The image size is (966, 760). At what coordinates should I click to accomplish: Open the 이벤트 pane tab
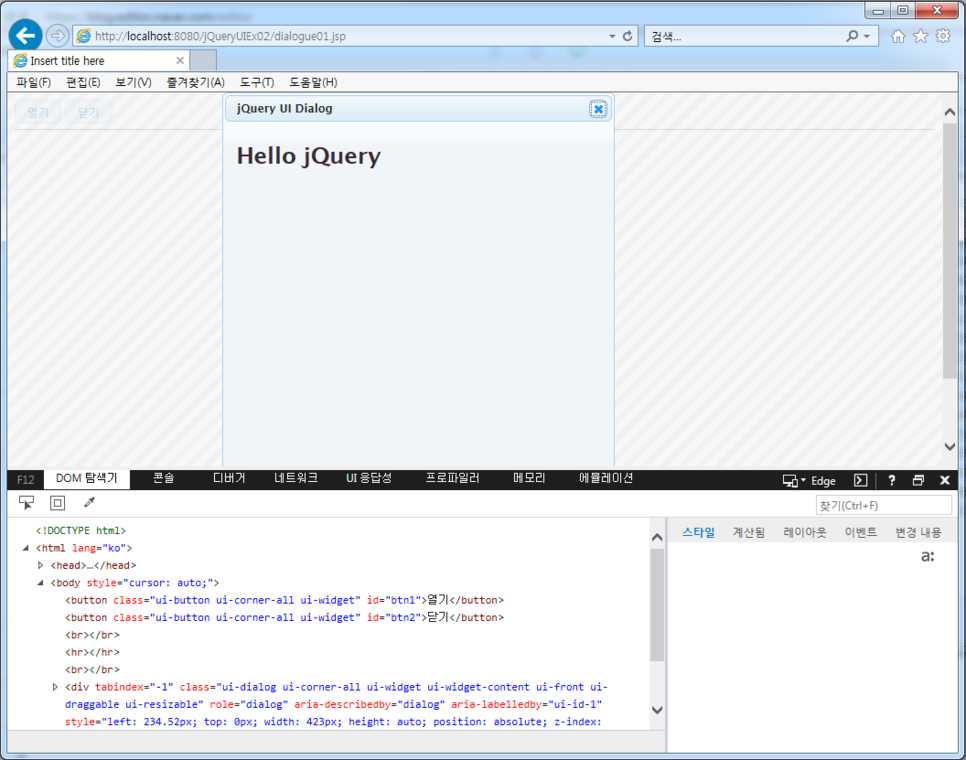(861, 532)
